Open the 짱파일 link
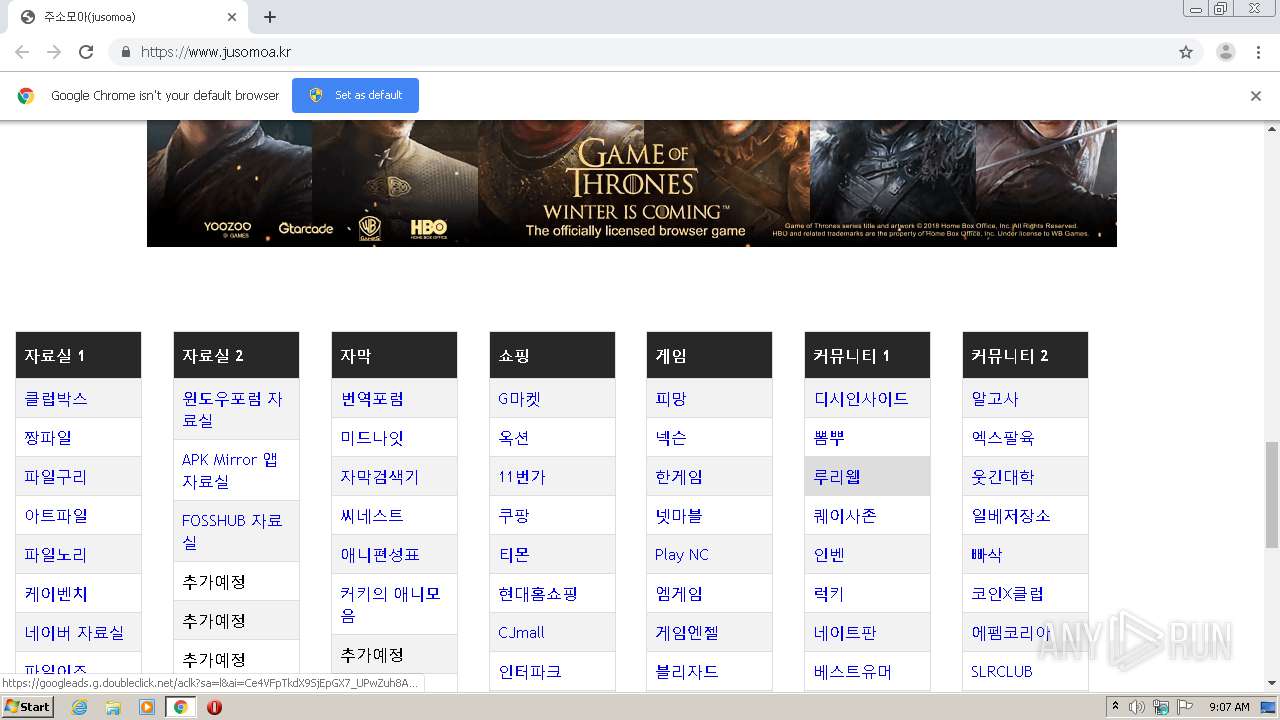 [48, 437]
